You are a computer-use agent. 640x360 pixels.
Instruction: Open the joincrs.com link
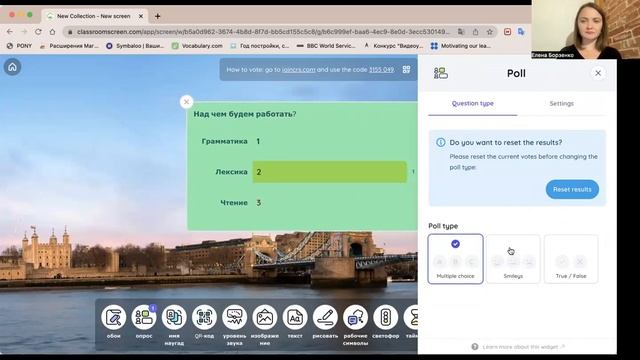click(x=298, y=70)
